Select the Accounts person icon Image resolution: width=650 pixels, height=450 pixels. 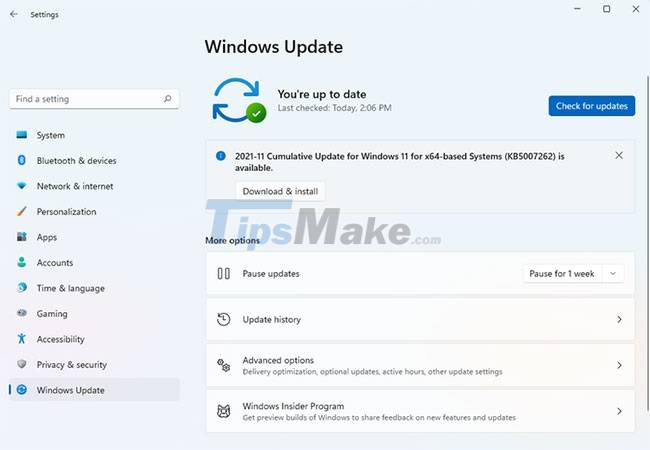(22, 262)
